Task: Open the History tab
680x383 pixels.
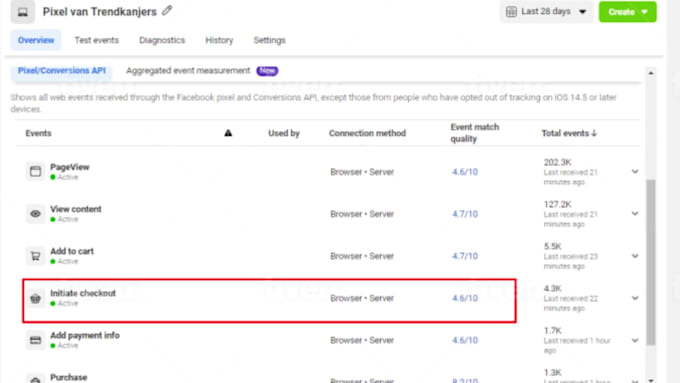Action: pyautogui.click(x=219, y=40)
